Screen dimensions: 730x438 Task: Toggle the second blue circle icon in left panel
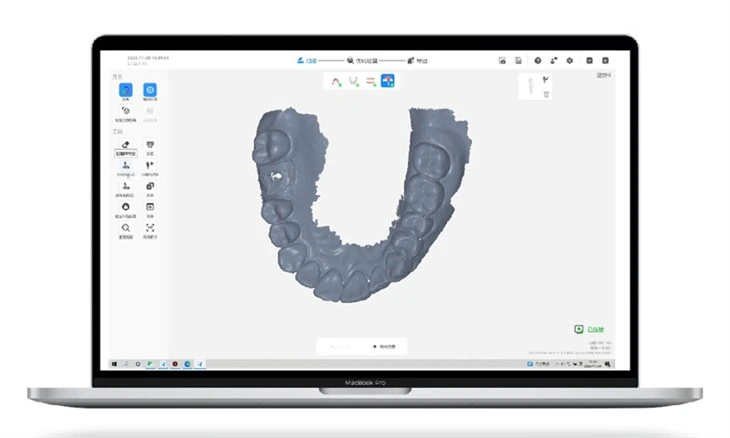149,90
